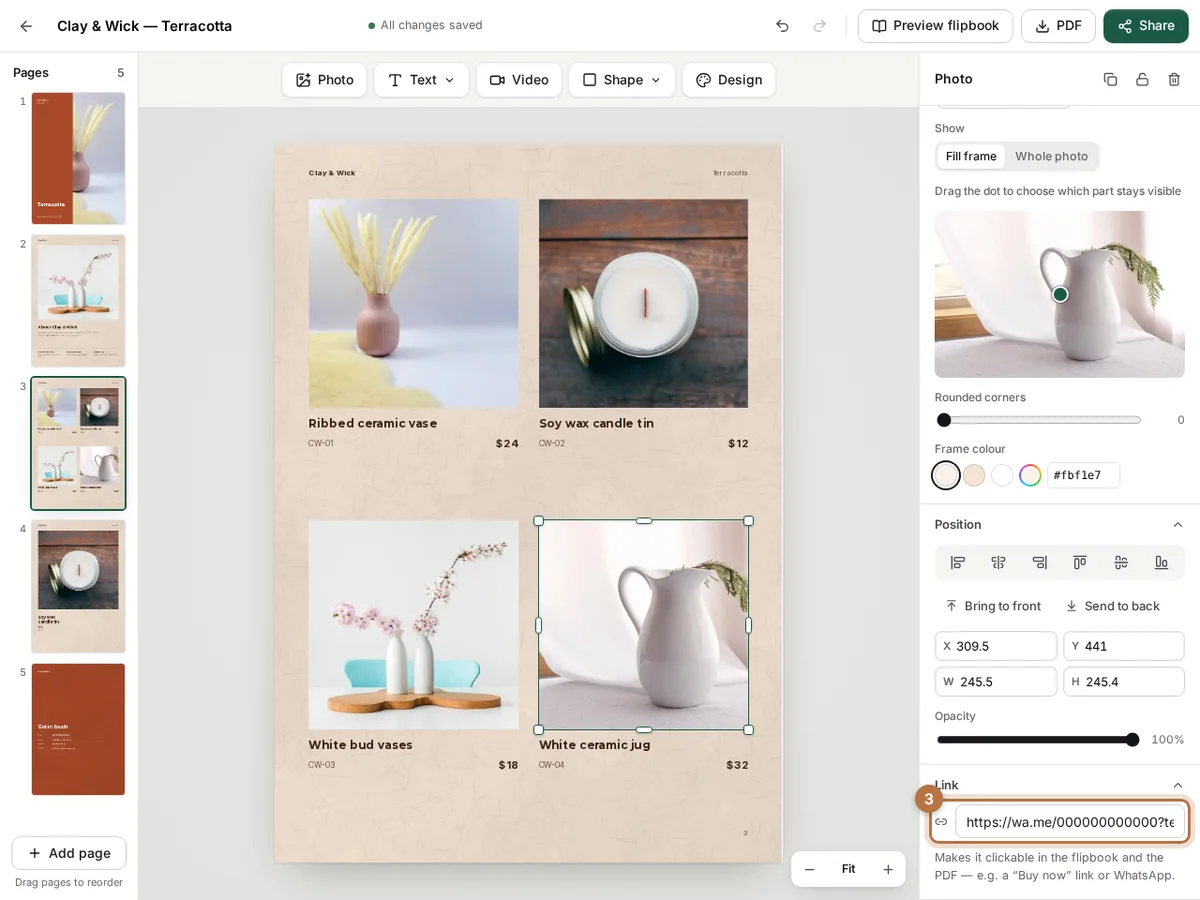Zoom in with the plus icon
The height and width of the screenshot is (900, 1200).
coord(887,869)
